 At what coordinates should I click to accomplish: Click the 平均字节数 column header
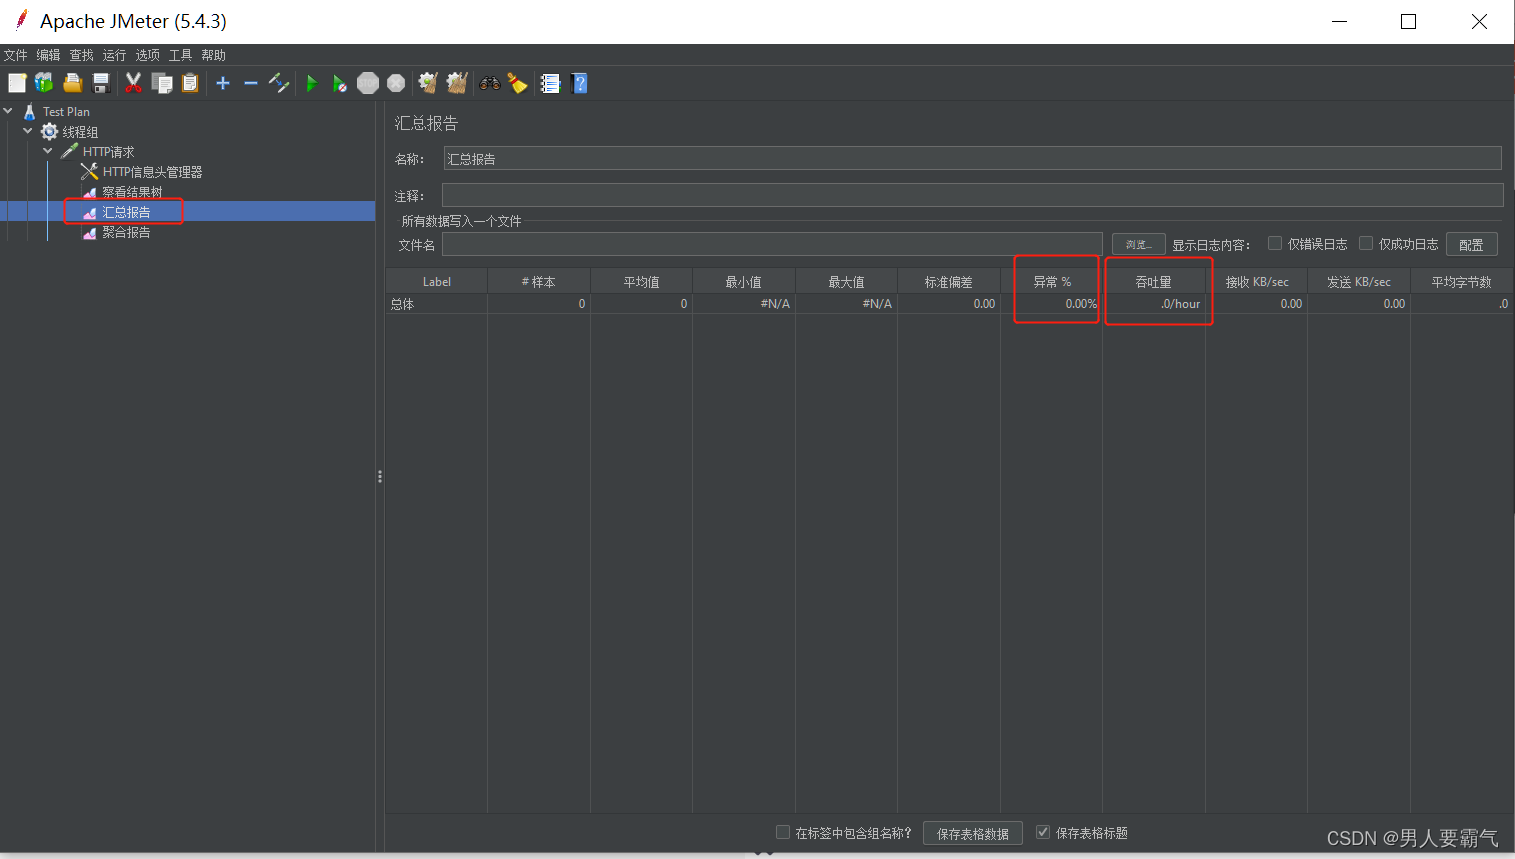(x=1461, y=281)
